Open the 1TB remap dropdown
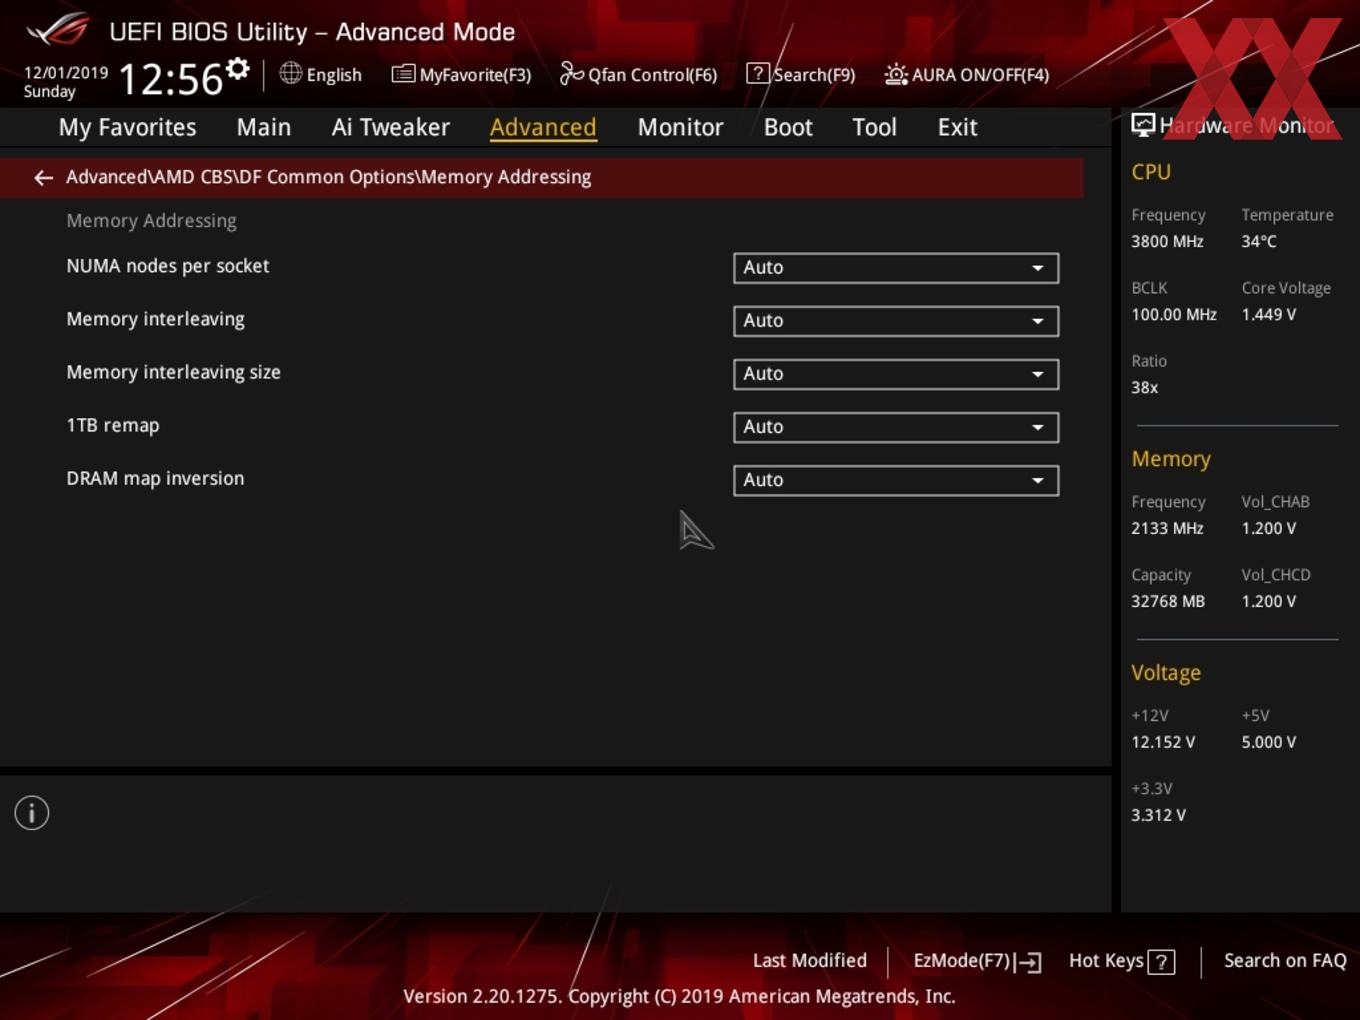Image resolution: width=1360 pixels, height=1020 pixels. coord(896,427)
